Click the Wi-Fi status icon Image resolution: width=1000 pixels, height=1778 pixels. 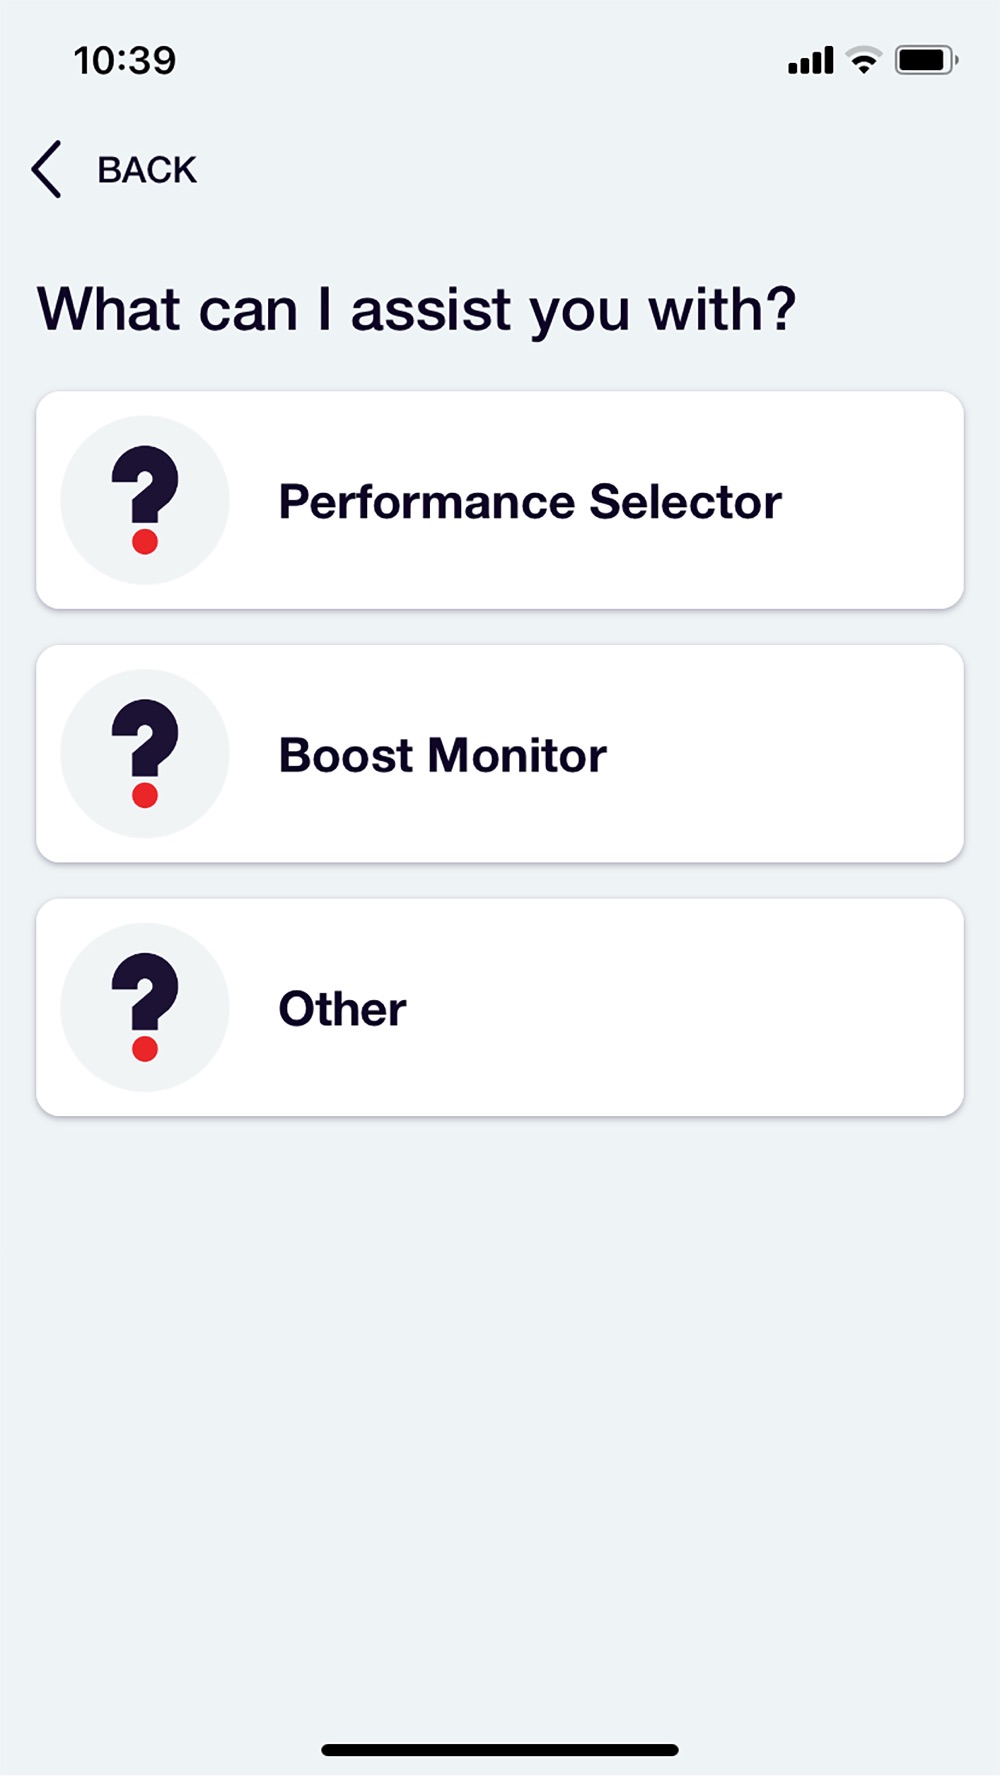(x=864, y=60)
